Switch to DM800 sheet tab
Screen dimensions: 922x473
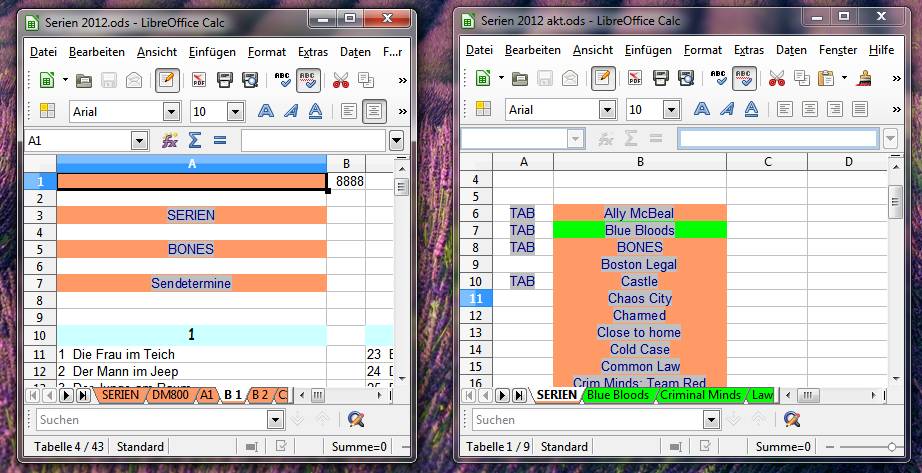tap(170, 395)
